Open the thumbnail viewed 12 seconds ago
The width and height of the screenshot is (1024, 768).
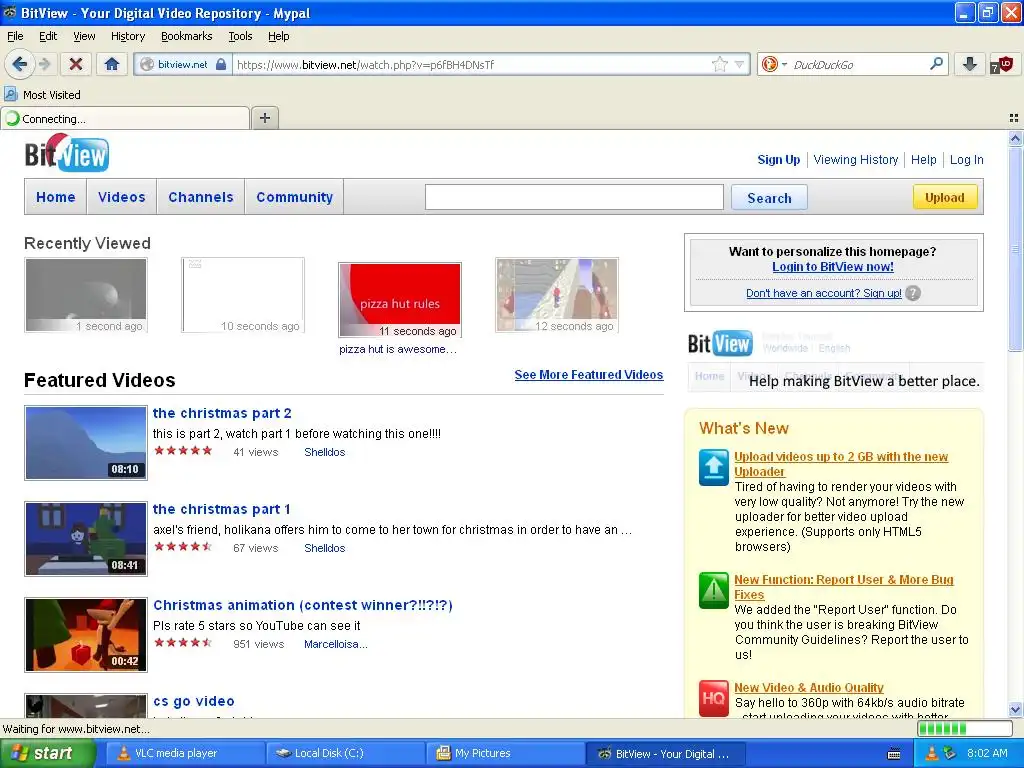556,295
